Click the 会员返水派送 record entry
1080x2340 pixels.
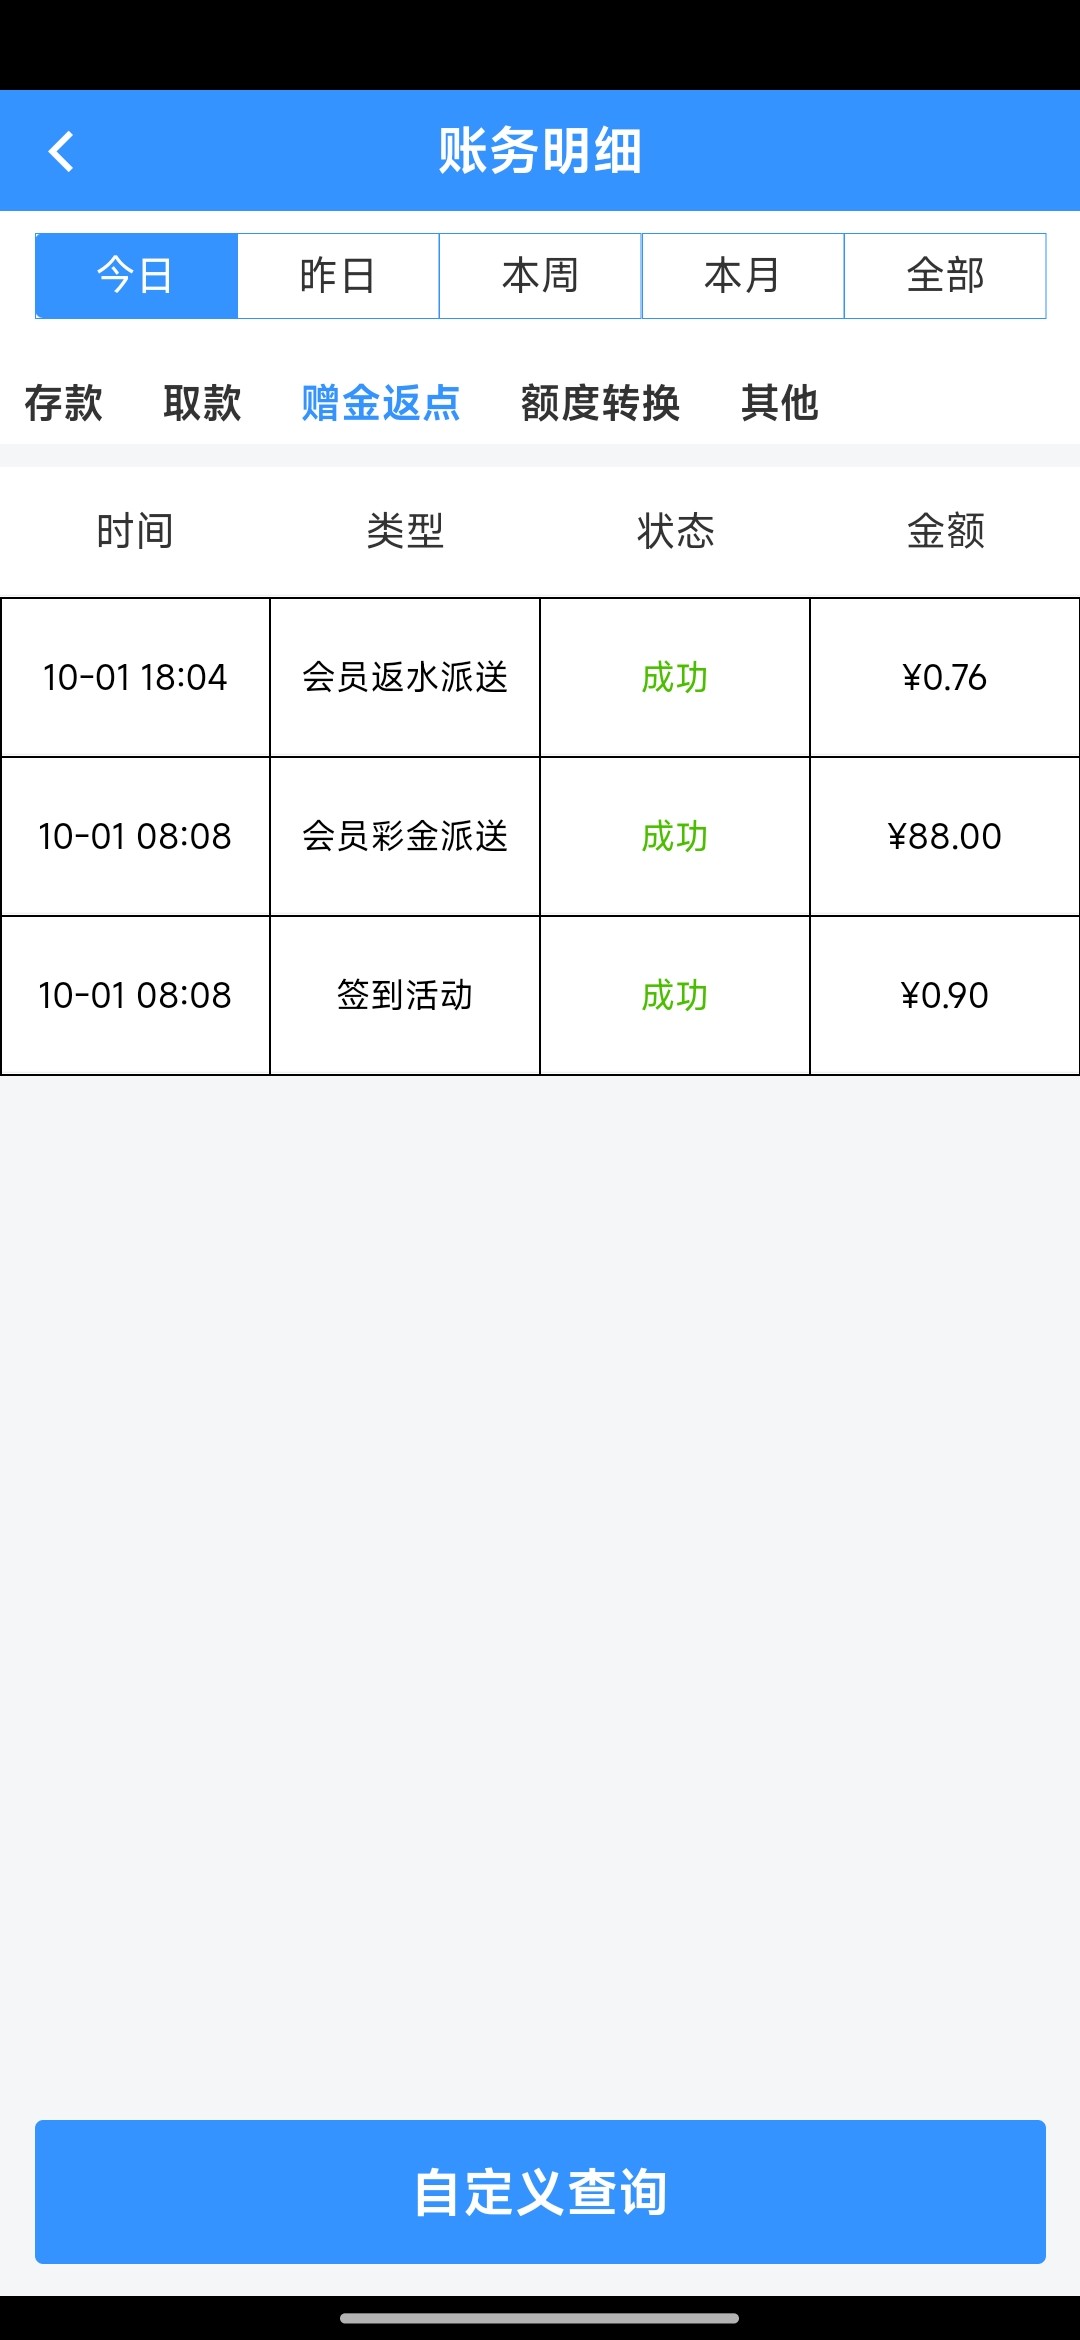point(405,677)
